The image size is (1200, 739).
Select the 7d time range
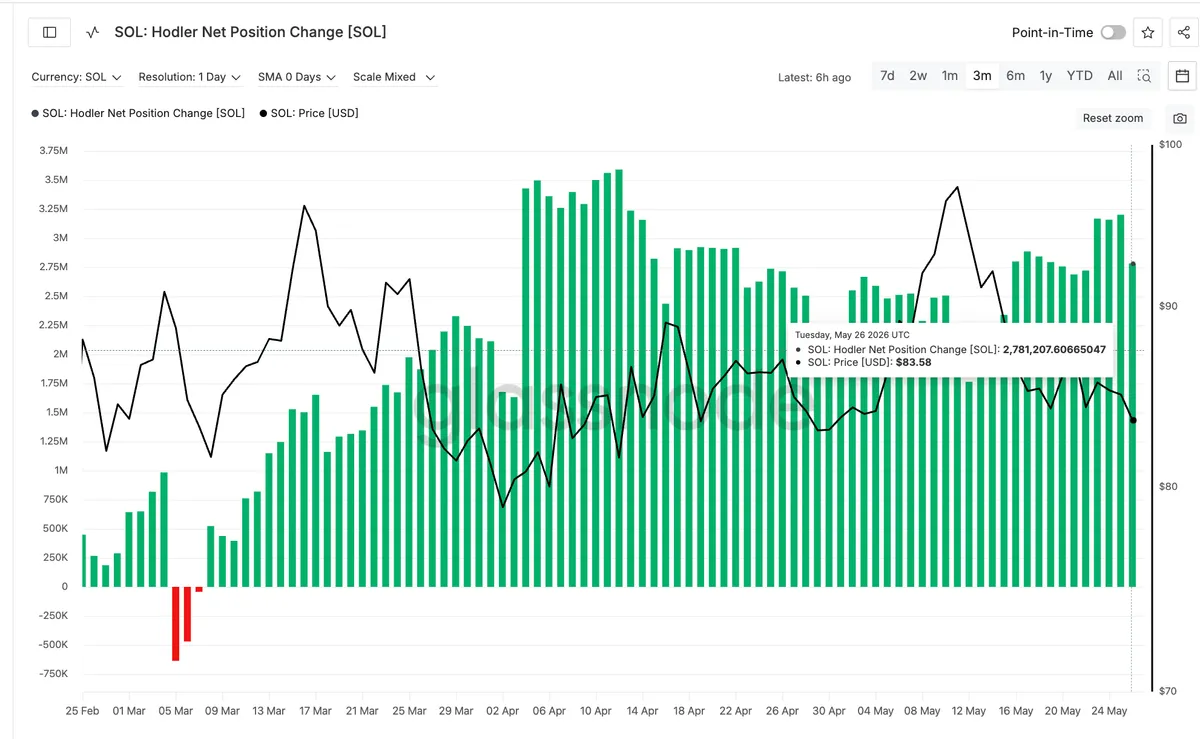click(x=887, y=76)
